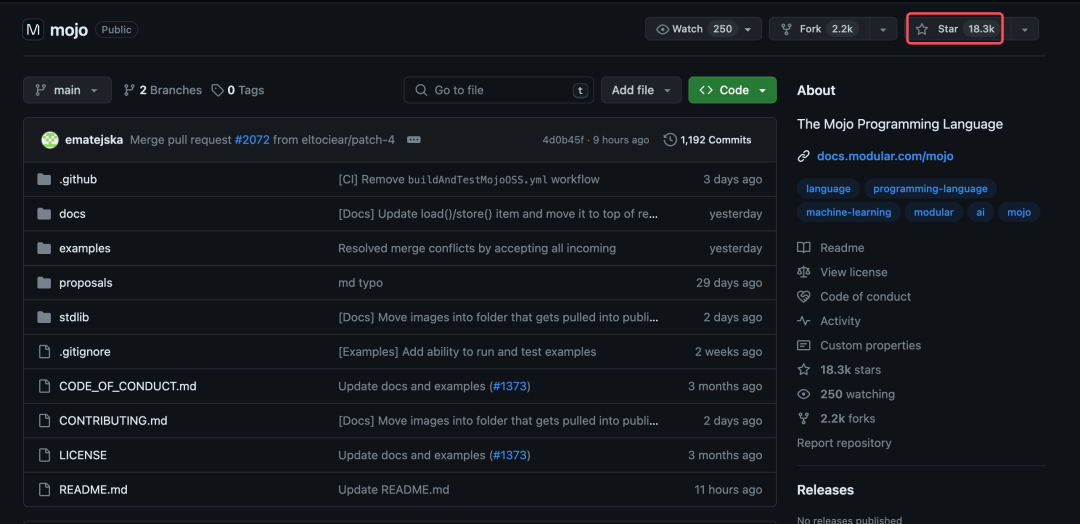Open CONTRIBUTING.md file
1080x524 pixels.
113,421
